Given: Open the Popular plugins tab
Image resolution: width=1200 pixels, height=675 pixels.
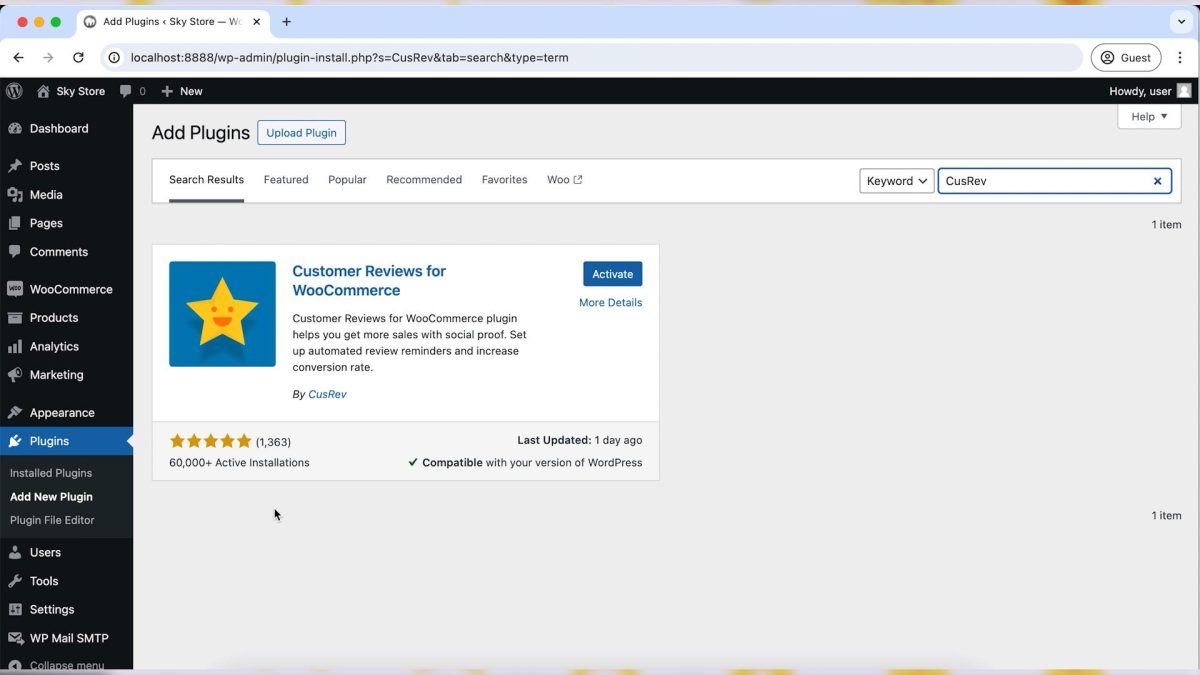Looking at the screenshot, I should point(347,179).
